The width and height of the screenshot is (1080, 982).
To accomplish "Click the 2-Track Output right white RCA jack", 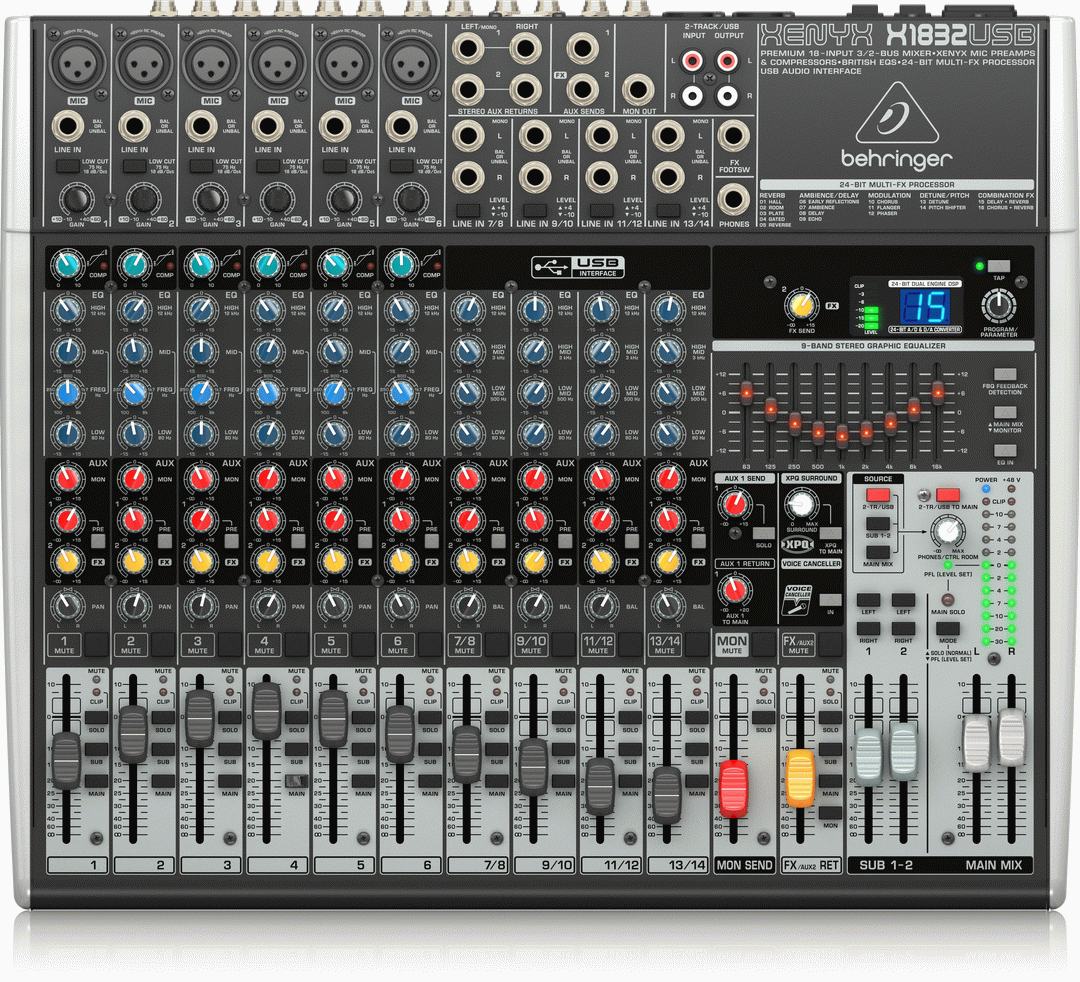I will [727, 95].
